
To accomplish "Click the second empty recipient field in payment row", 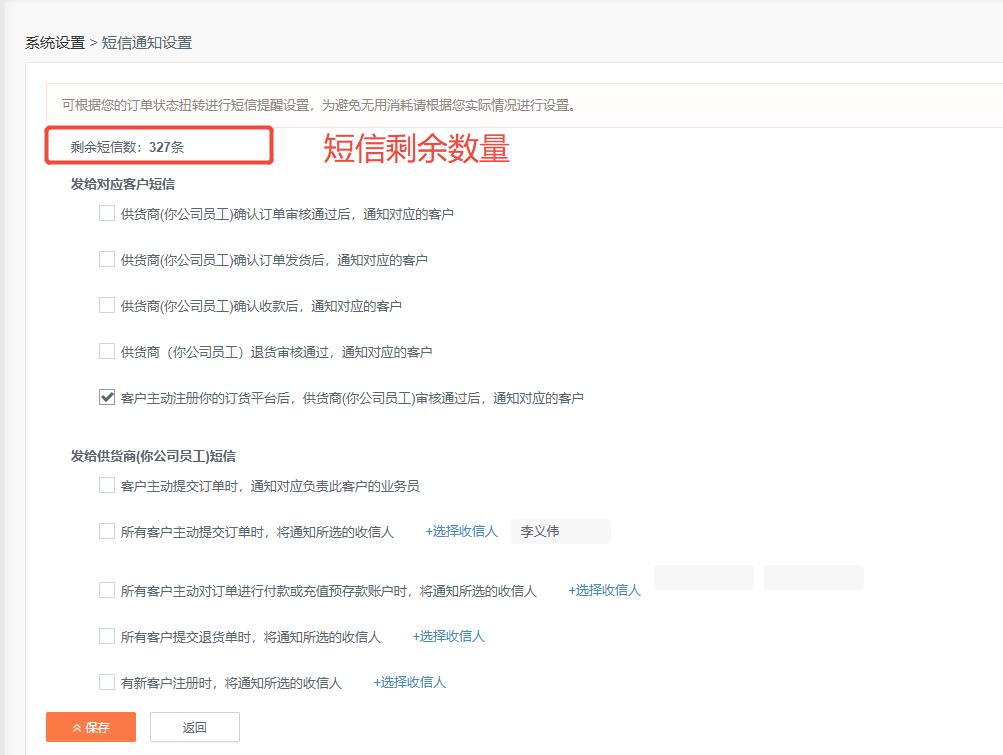I will [814, 577].
